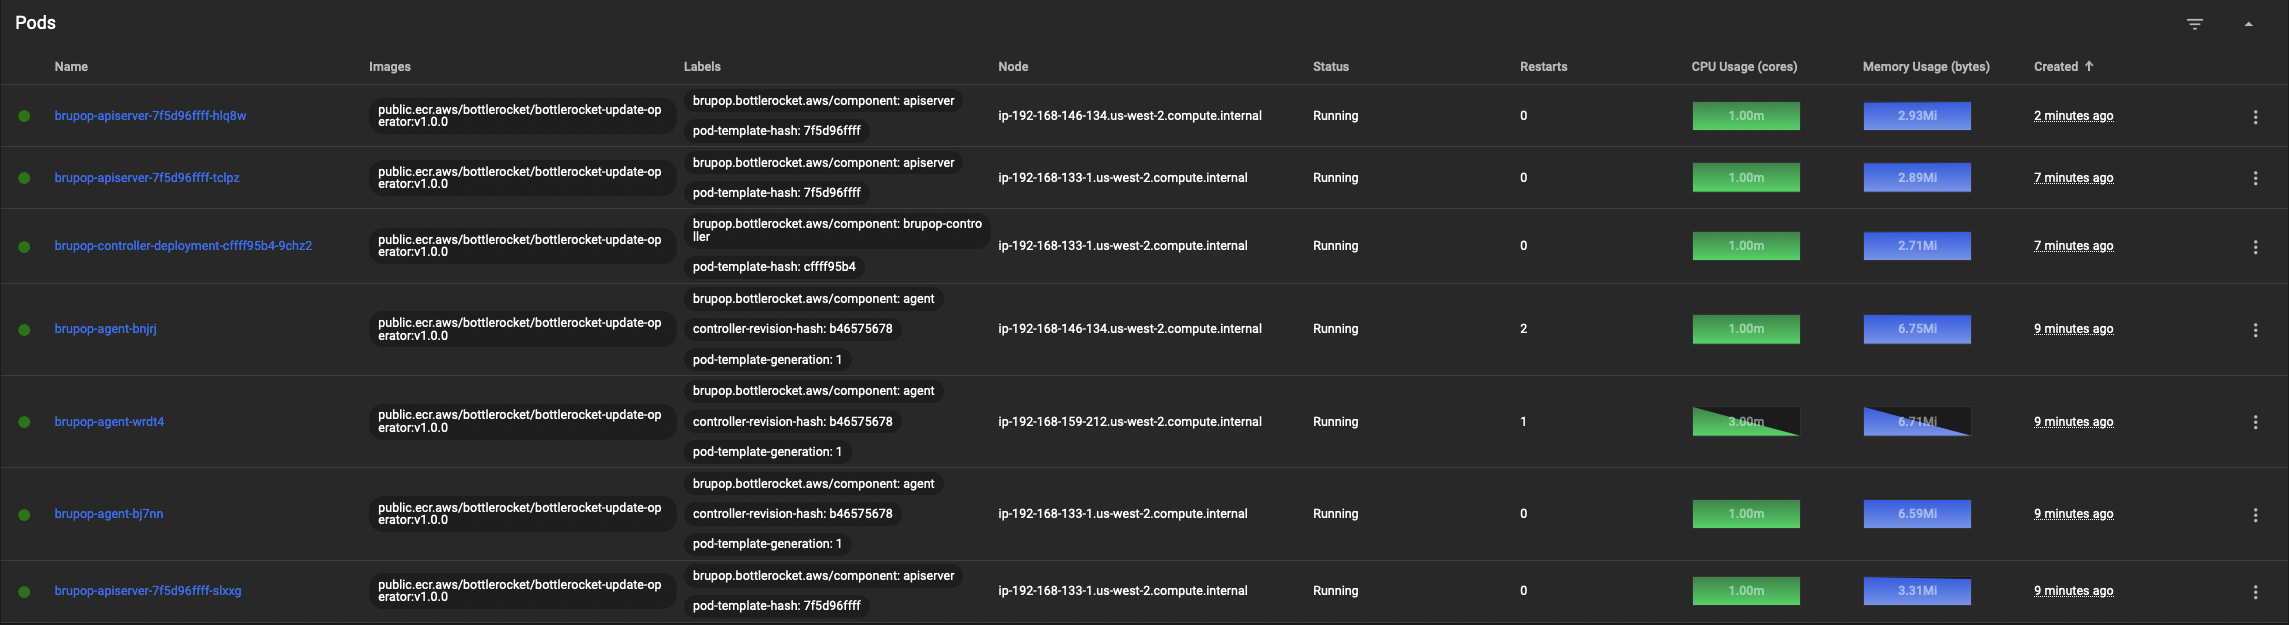Open the kebab menu for brupop-agent-bj7nn
This screenshot has height=625, width=2289.
[x=2256, y=514]
